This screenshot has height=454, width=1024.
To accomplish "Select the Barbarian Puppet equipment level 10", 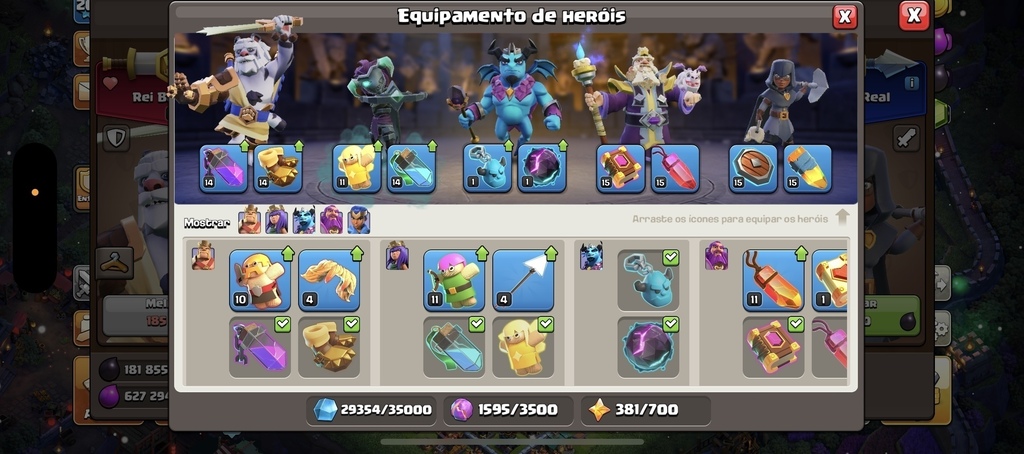I will [x=260, y=280].
